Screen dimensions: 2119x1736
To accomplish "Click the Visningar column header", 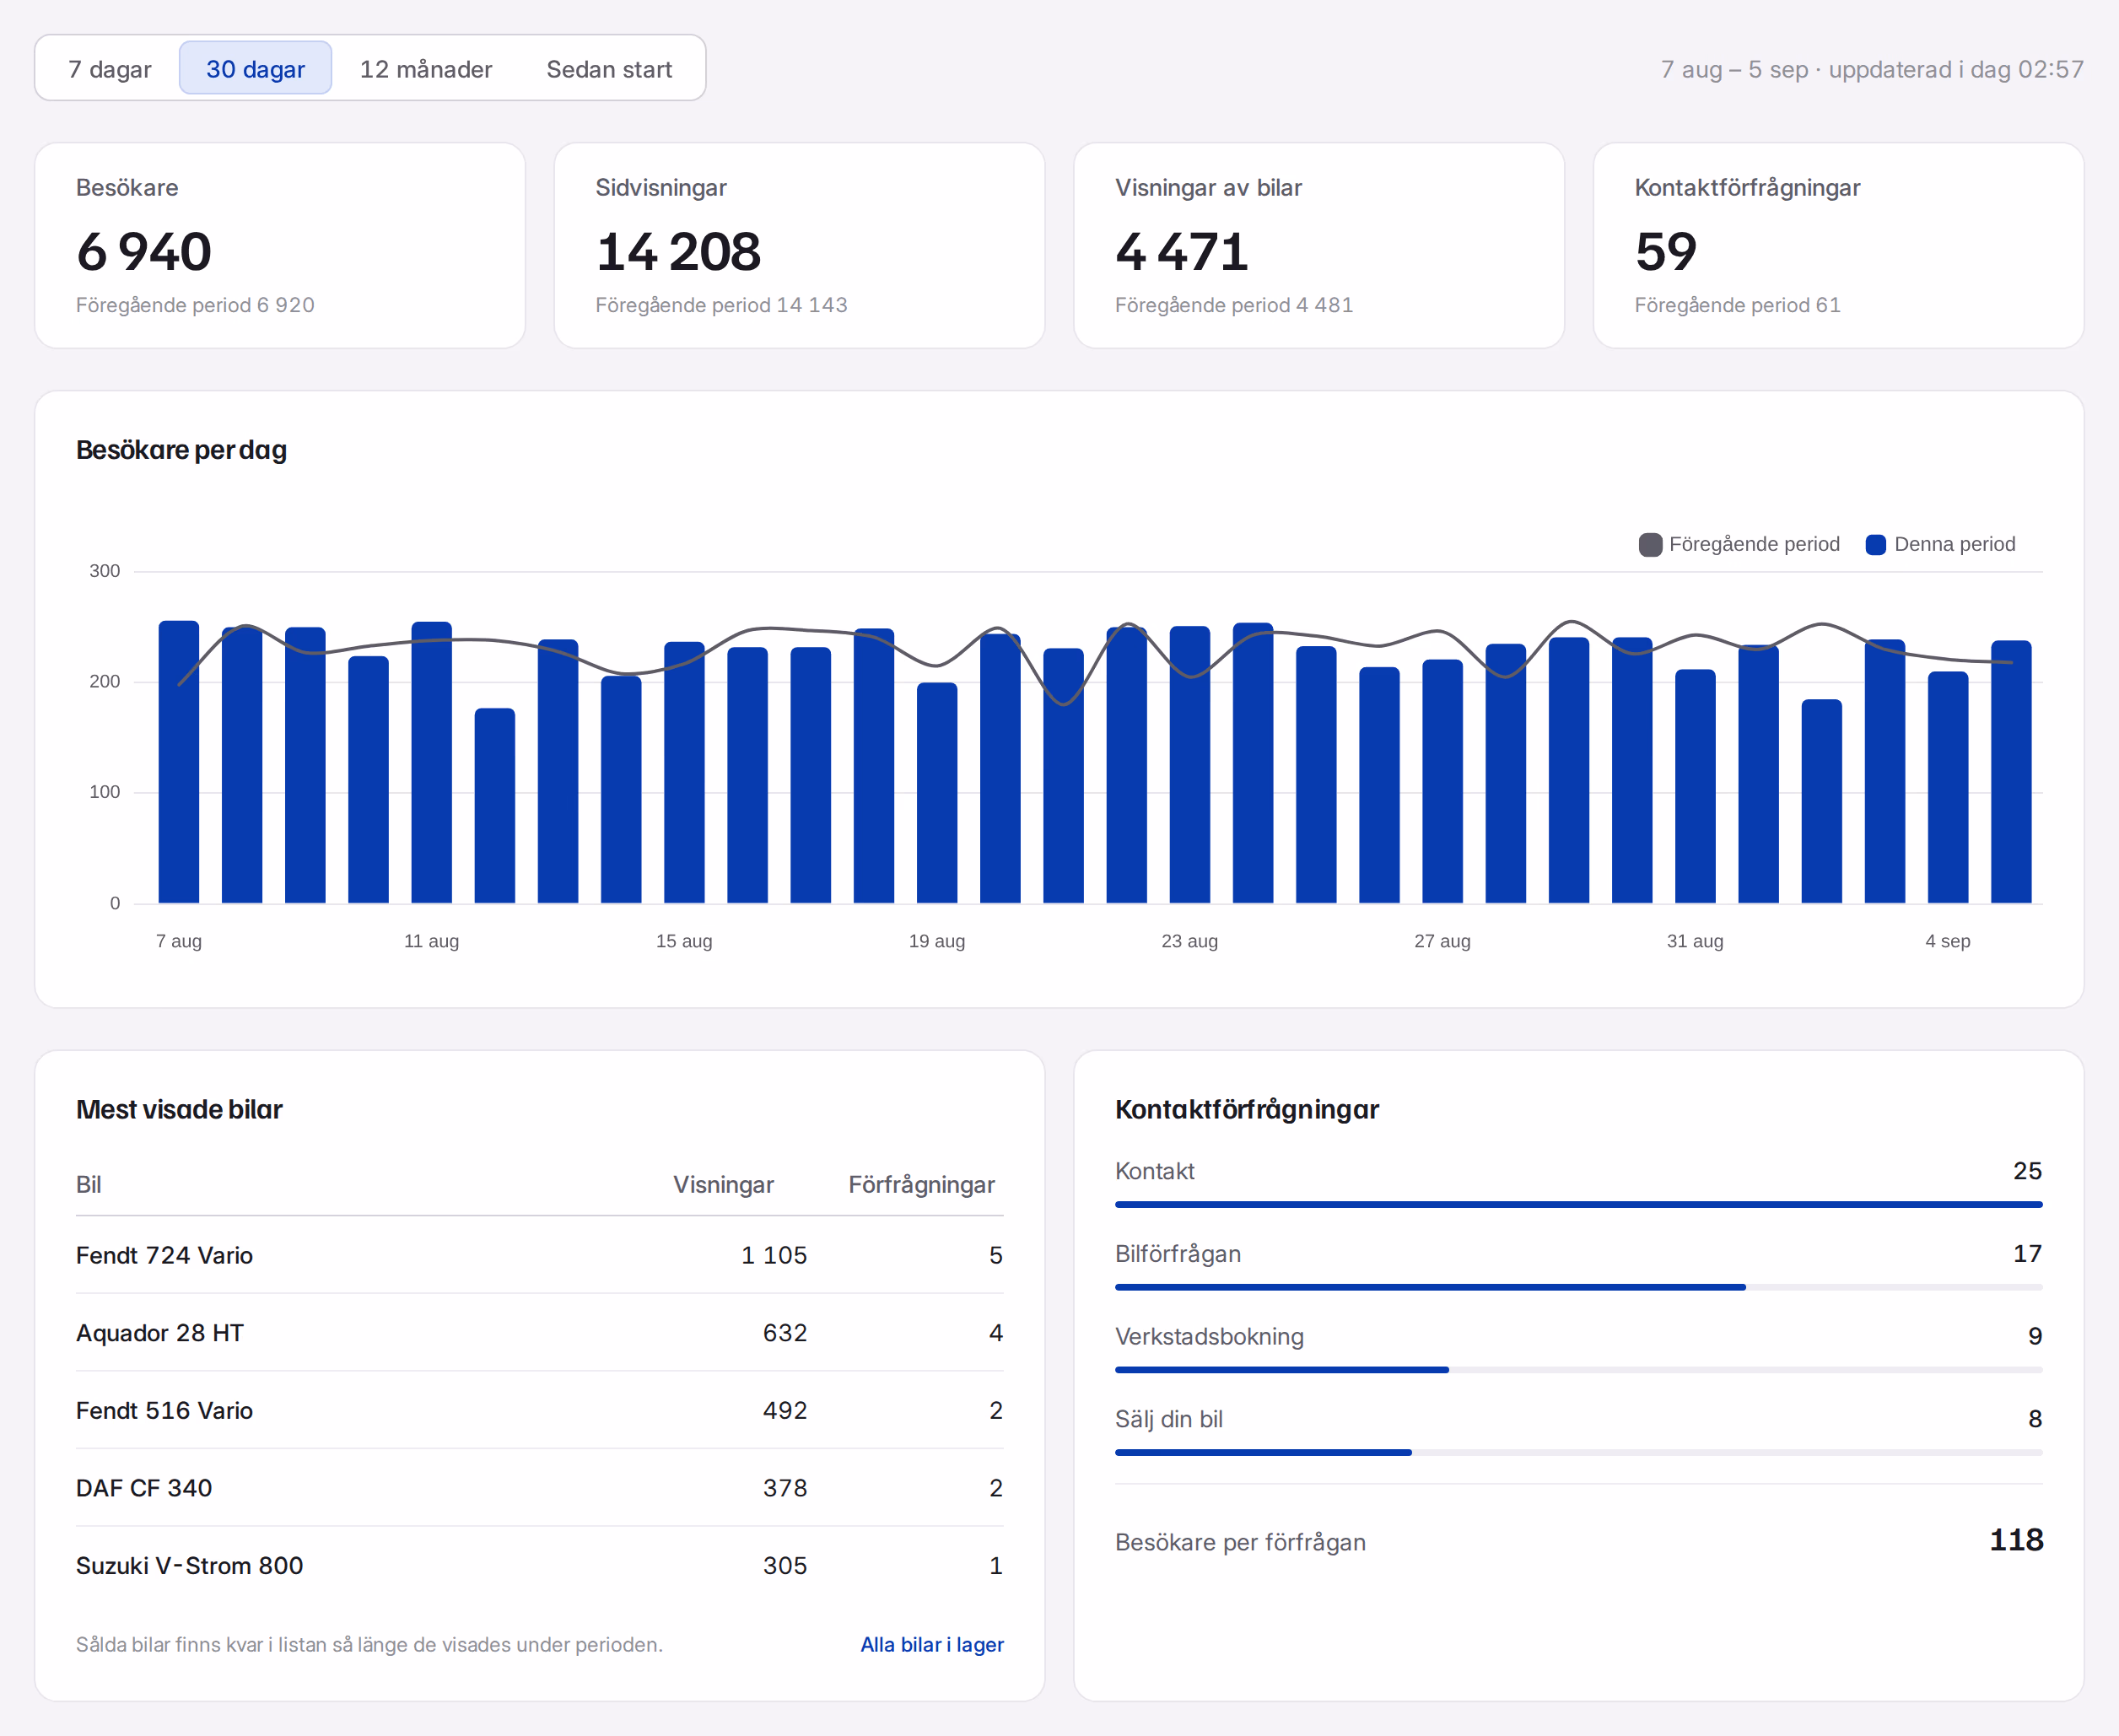I will pos(723,1184).
